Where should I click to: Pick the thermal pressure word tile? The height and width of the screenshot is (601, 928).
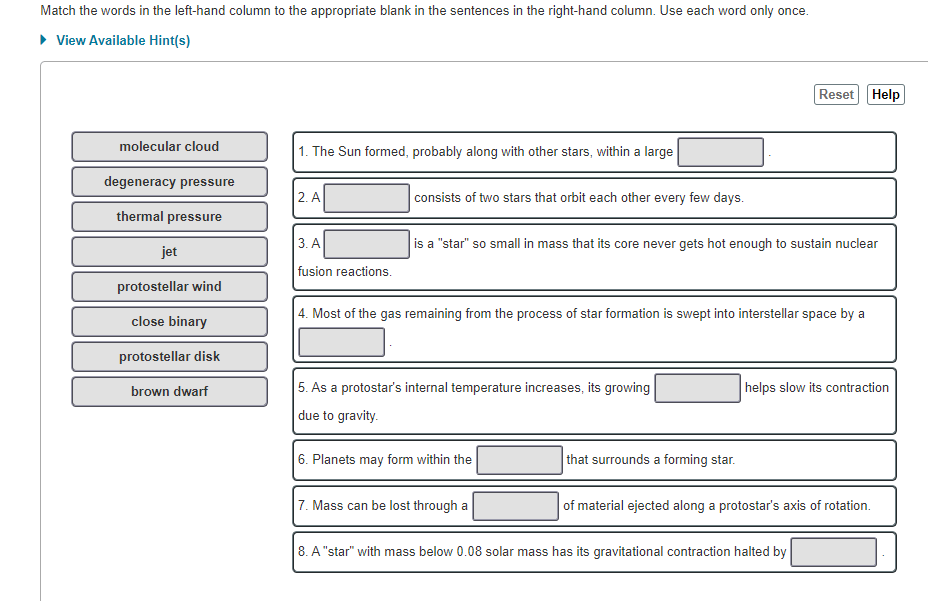(169, 217)
